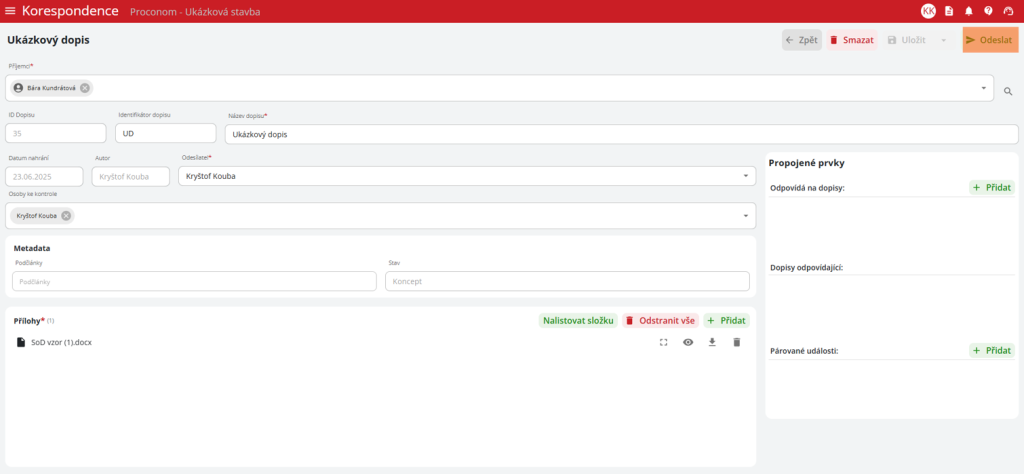Preview attachment with the eye icon
1024x474 pixels.
click(688, 342)
